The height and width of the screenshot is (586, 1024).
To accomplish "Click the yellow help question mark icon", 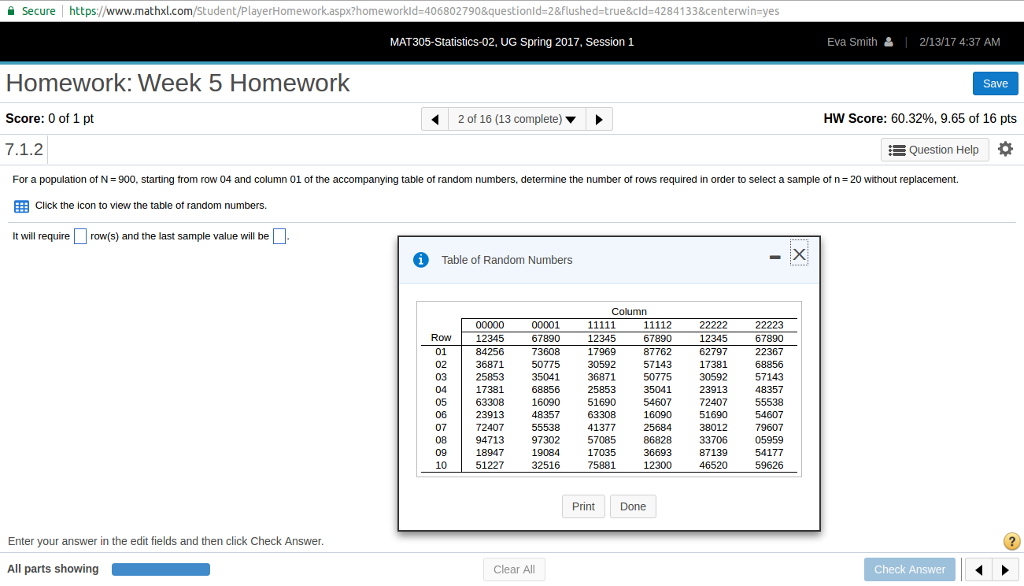I will pos(1012,541).
